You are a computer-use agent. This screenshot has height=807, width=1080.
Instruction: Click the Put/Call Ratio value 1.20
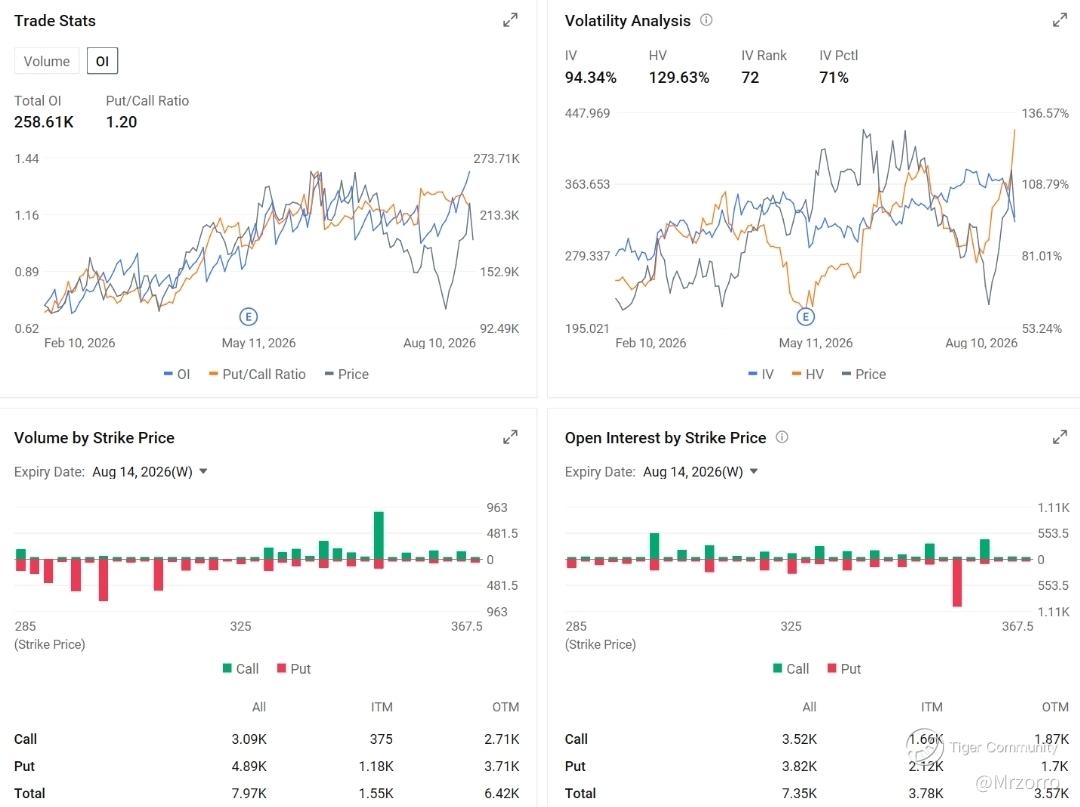(121, 122)
